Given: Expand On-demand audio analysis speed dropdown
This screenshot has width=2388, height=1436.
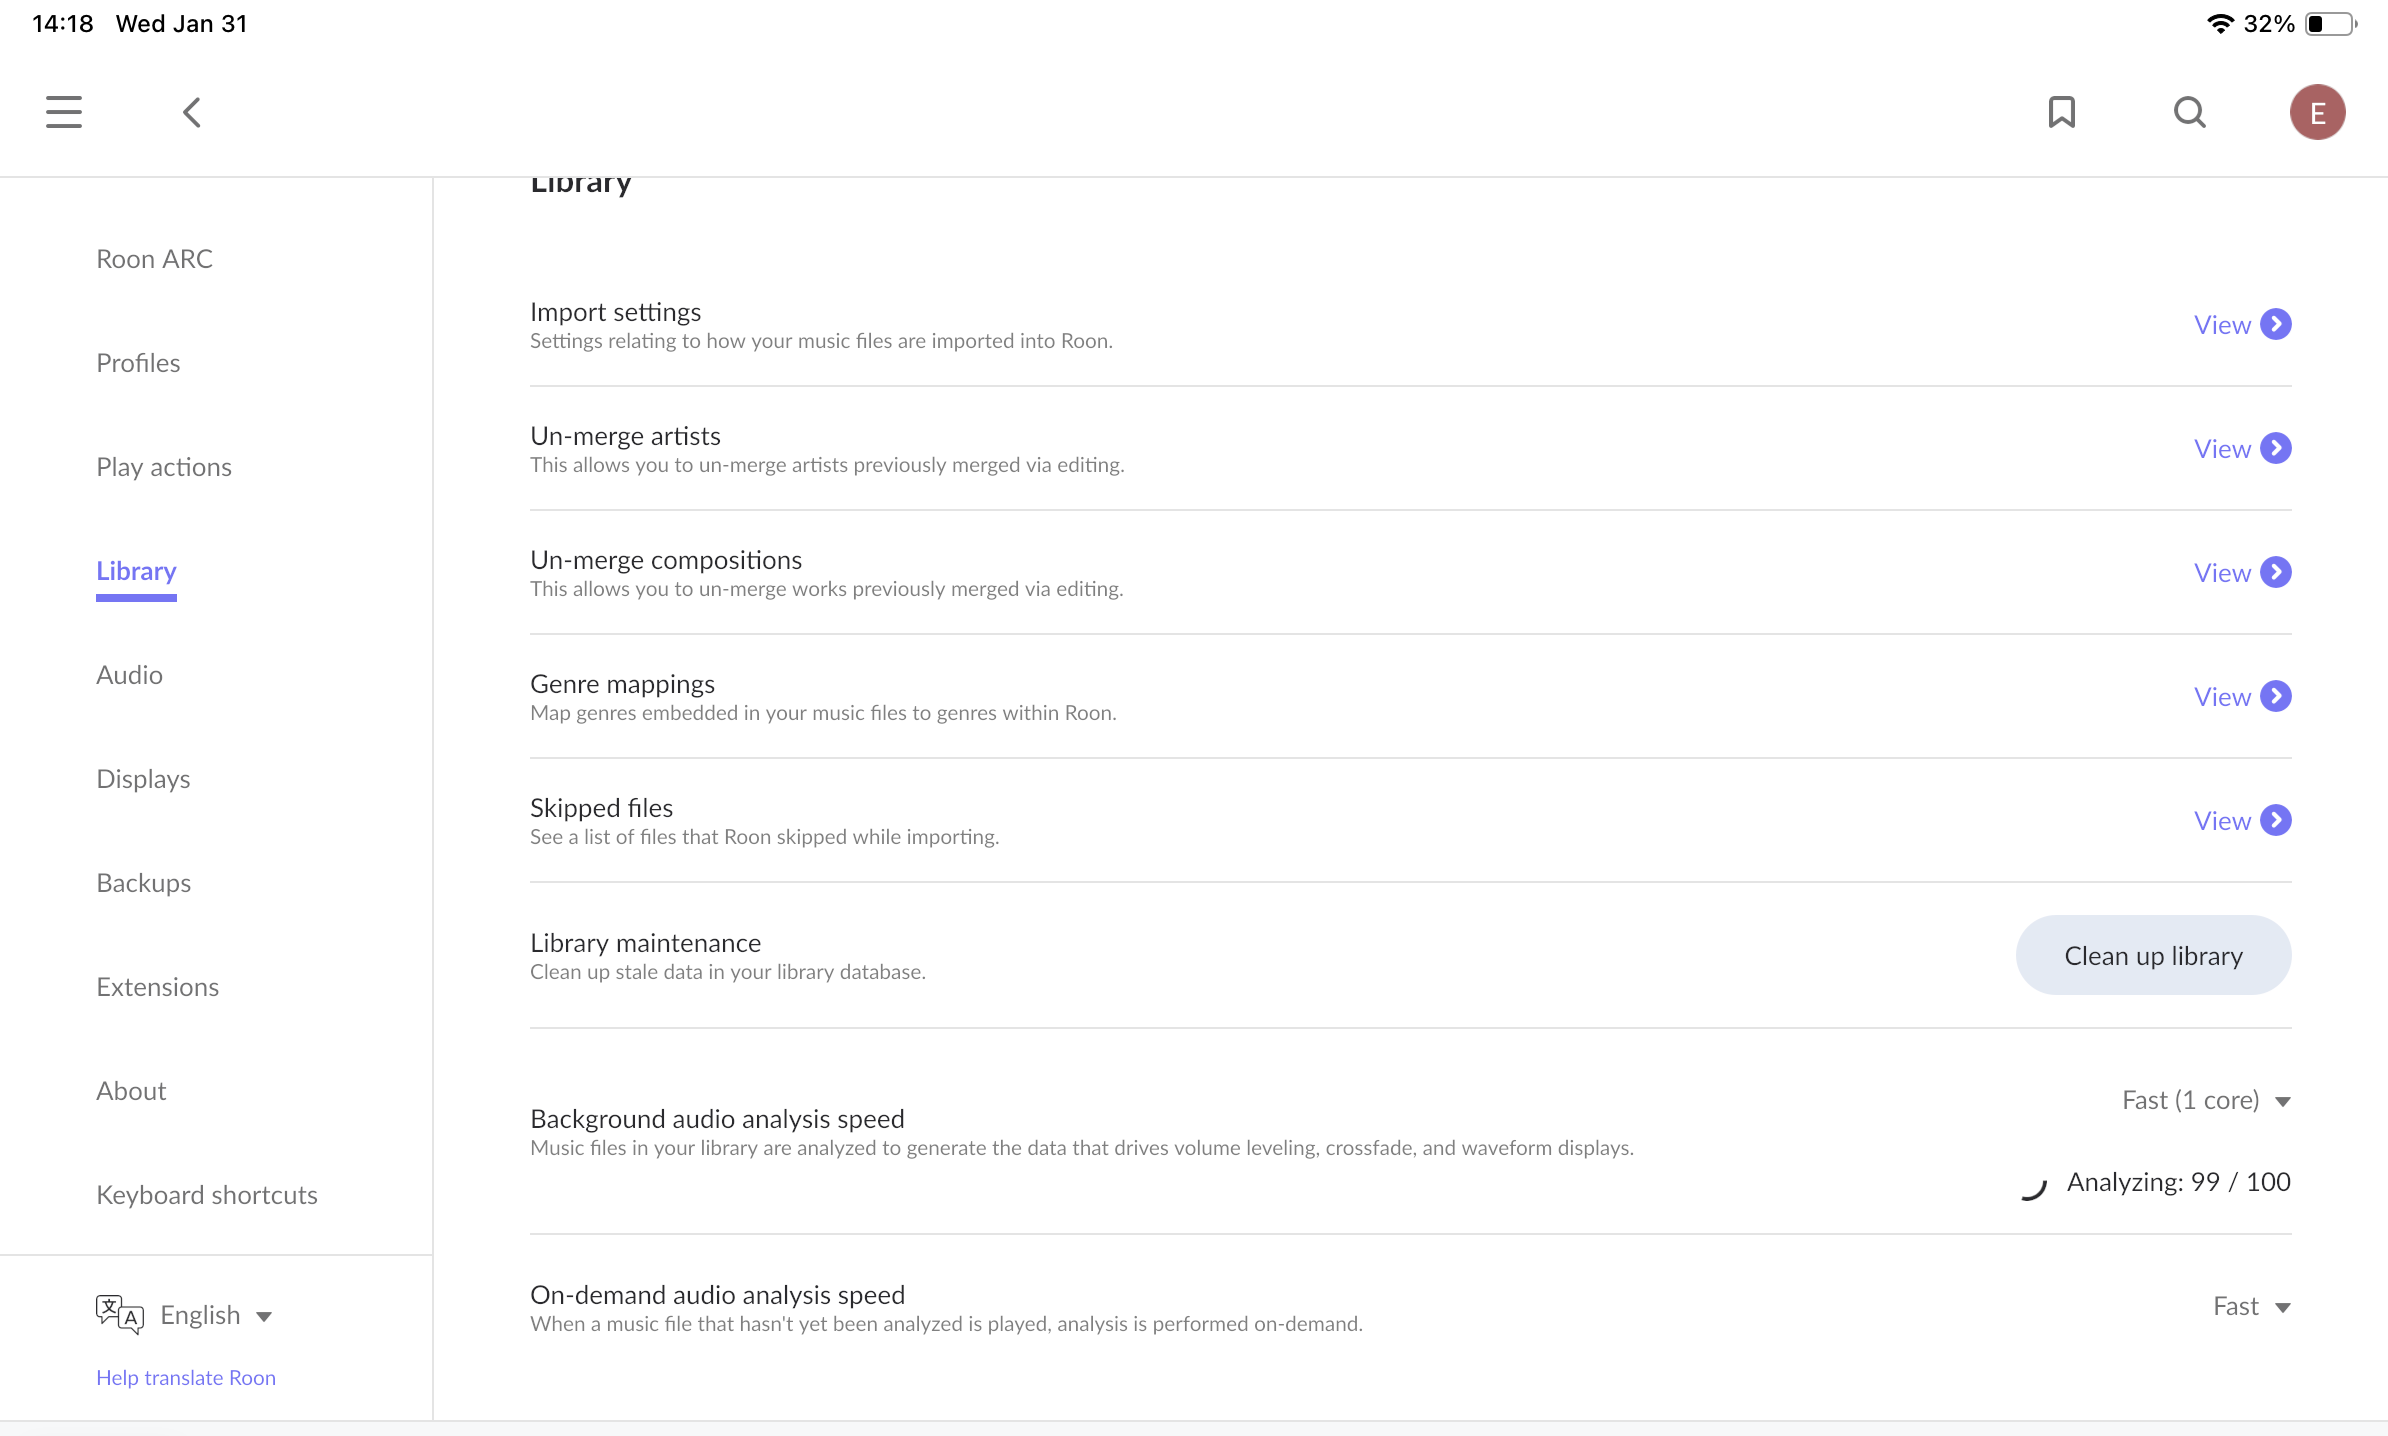Looking at the screenshot, I should tap(2251, 1306).
